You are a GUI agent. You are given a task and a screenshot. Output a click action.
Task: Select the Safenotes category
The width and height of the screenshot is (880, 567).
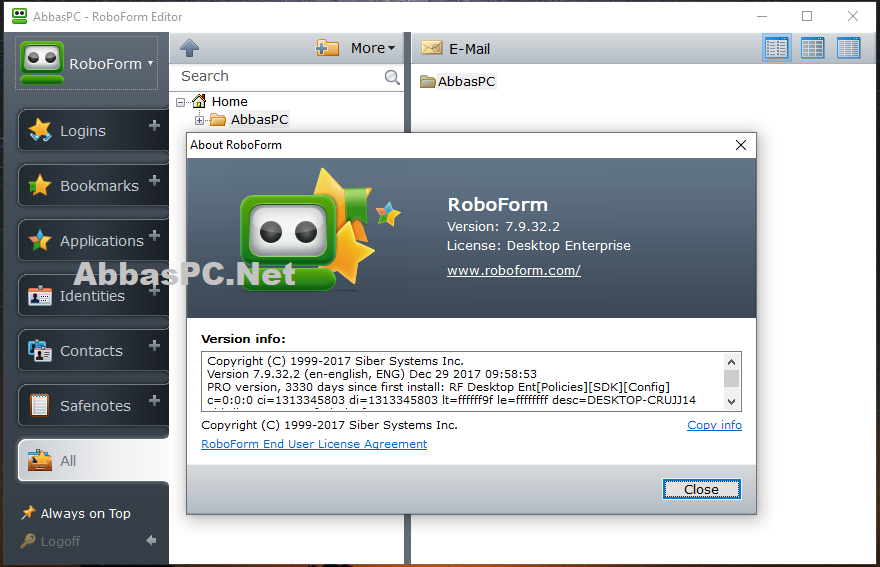point(93,405)
